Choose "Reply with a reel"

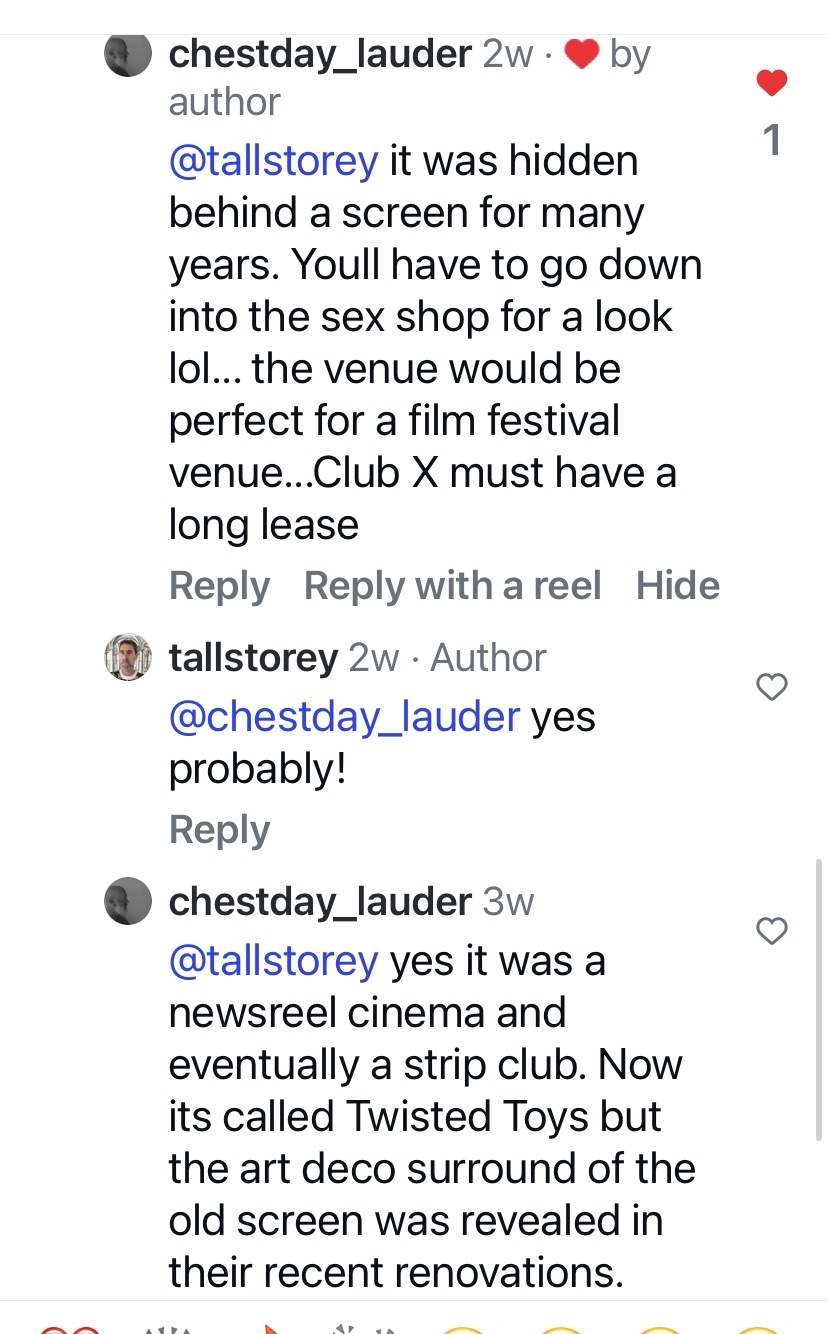(452, 586)
